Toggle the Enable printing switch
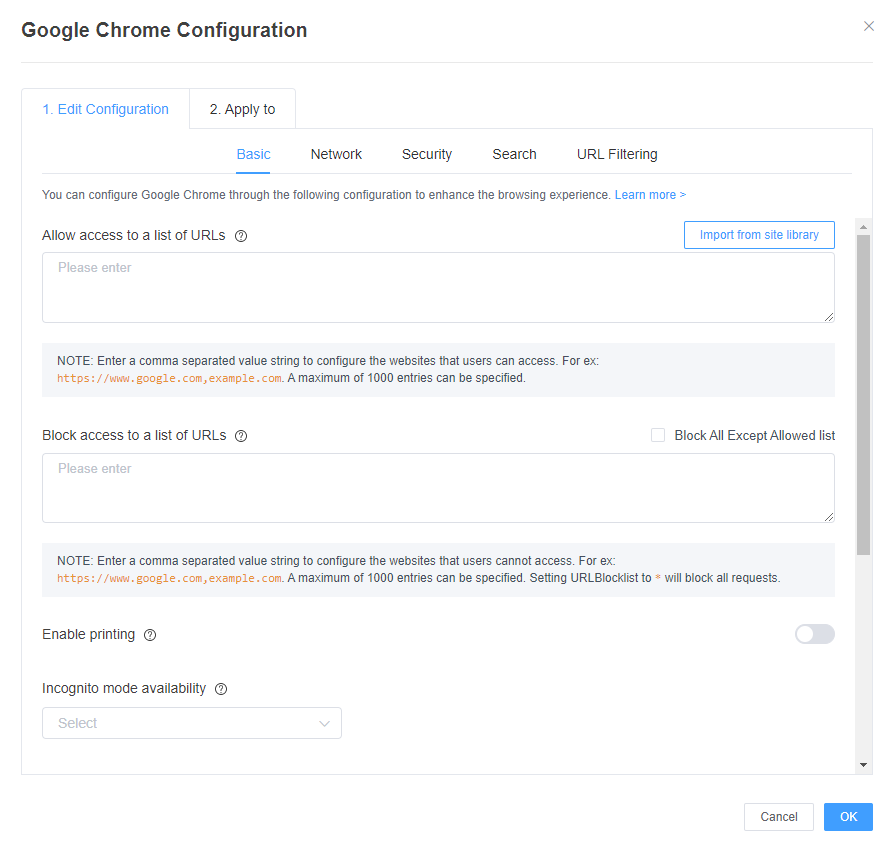The image size is (896, 854). tap(814, 634)
